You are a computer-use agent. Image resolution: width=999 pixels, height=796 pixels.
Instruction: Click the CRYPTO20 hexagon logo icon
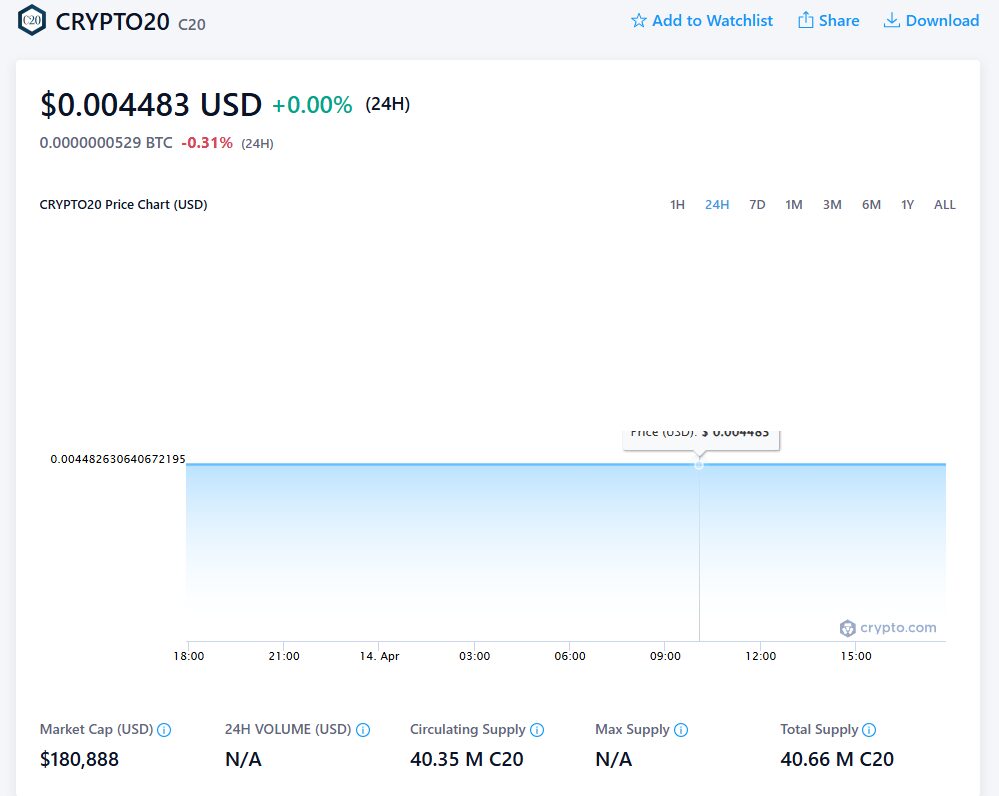31,20
